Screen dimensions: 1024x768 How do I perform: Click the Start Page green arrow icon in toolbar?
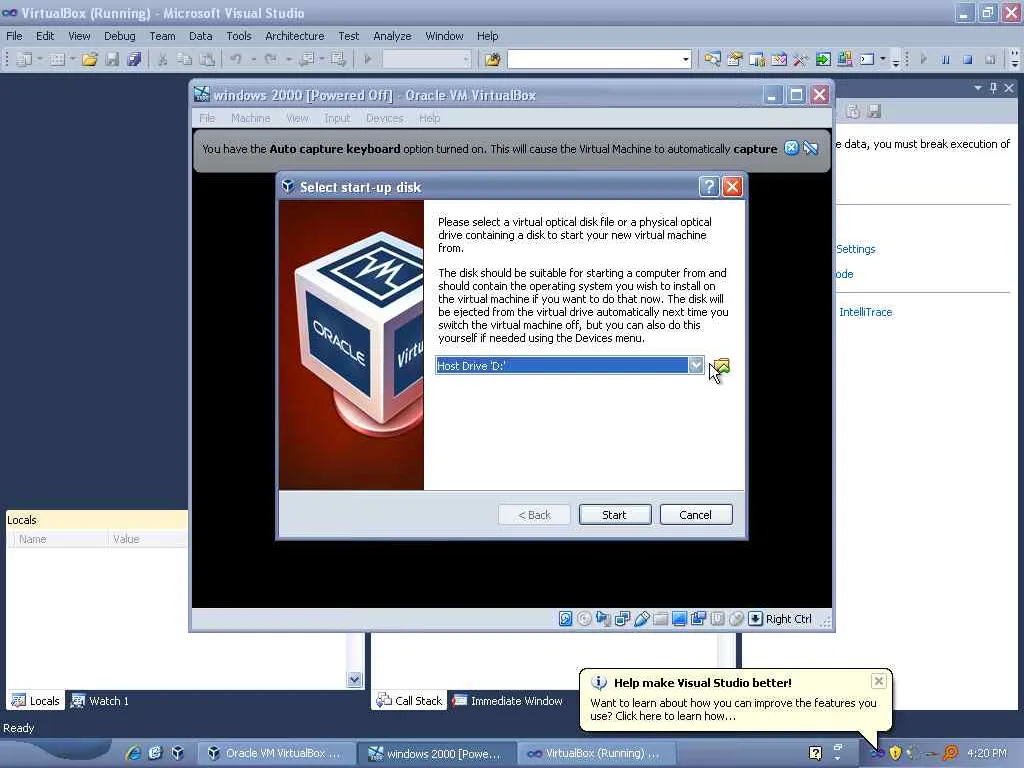coord(823,59)
